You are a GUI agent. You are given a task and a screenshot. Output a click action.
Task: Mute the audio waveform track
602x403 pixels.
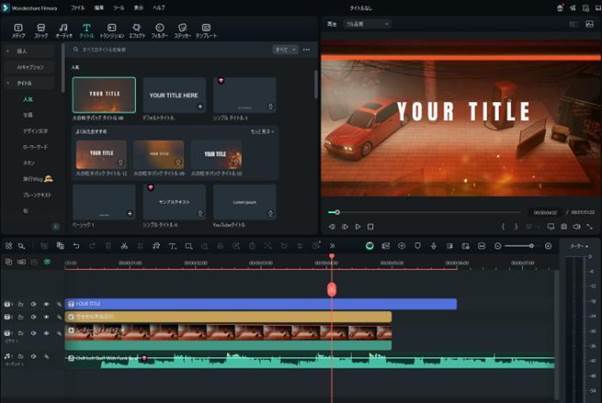point(33,358)
